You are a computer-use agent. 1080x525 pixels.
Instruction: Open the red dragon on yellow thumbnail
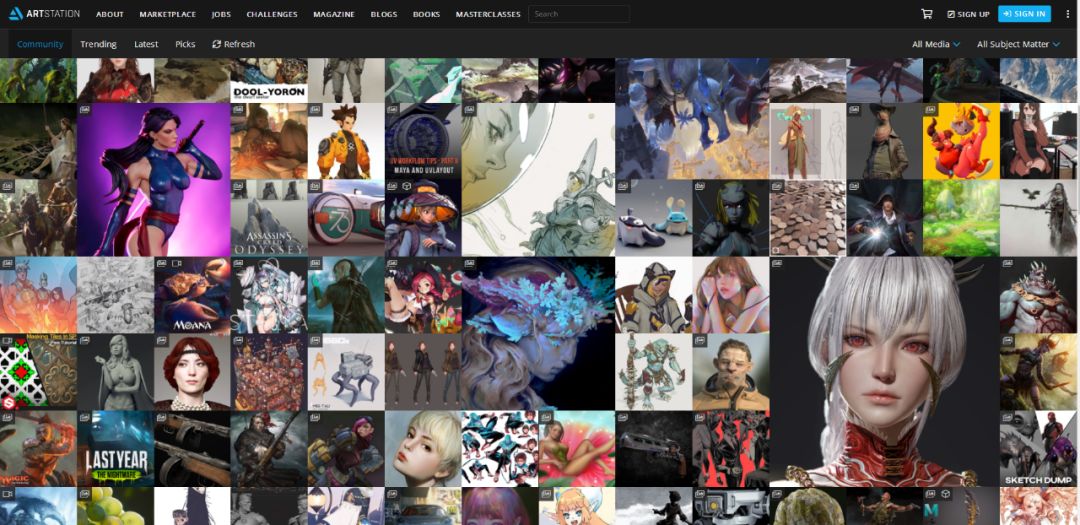[x=961, y=141]
